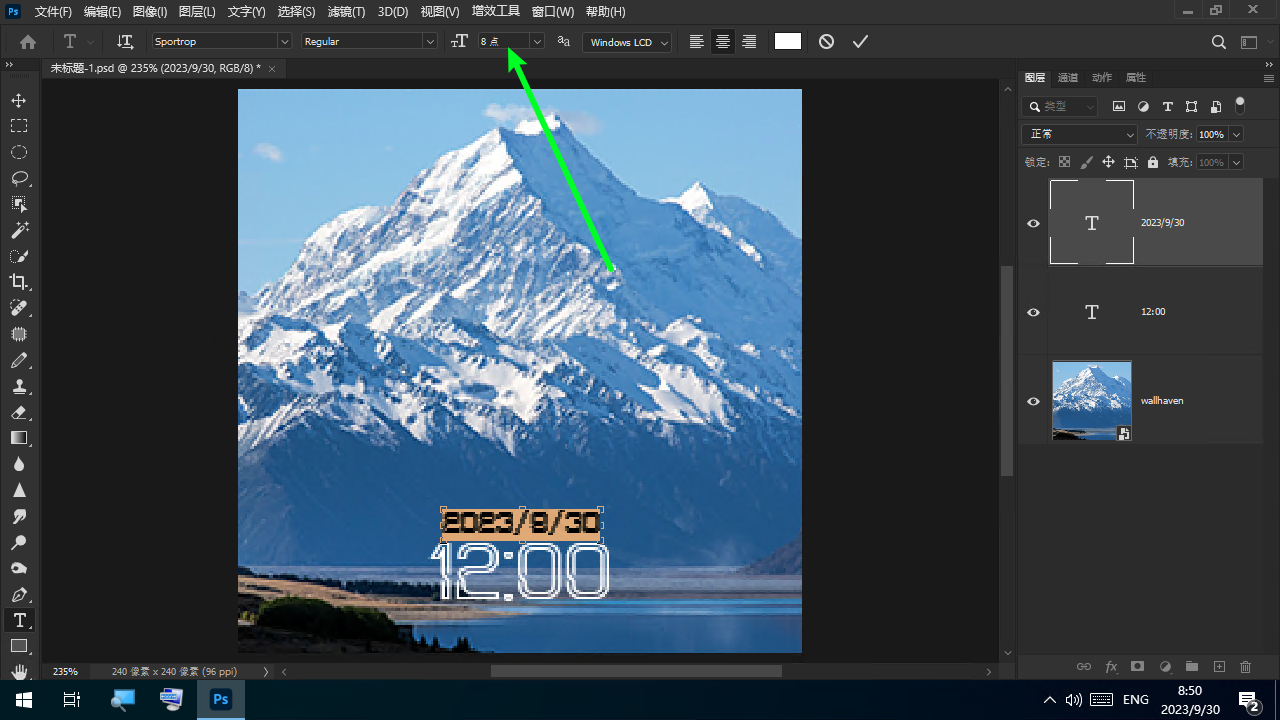Select the Move tool
This screenshot has height=720, width=1280.
pos(19,100)
